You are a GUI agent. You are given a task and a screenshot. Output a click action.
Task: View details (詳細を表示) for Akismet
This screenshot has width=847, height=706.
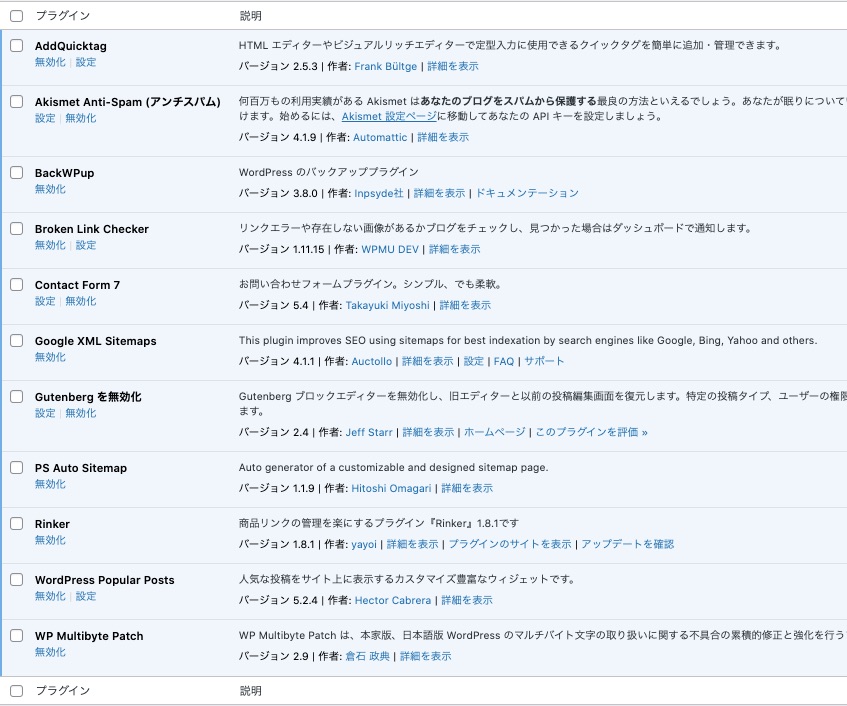[x=443, y=137]
